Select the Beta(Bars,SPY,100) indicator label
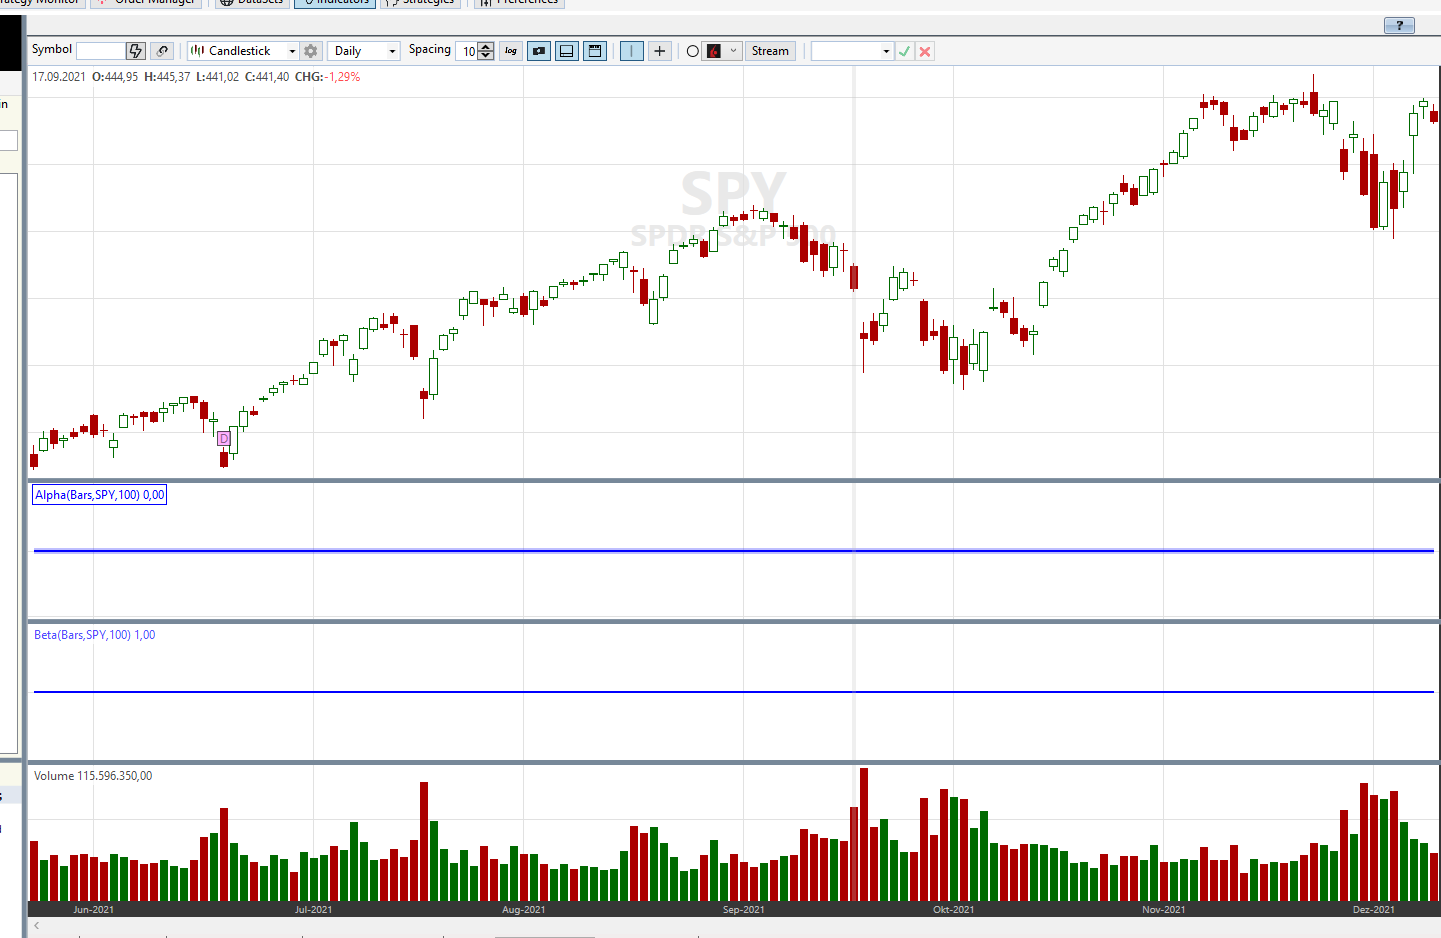This screenshot has width=1441, height=938. pyautogui.click(x=94, y=635)
